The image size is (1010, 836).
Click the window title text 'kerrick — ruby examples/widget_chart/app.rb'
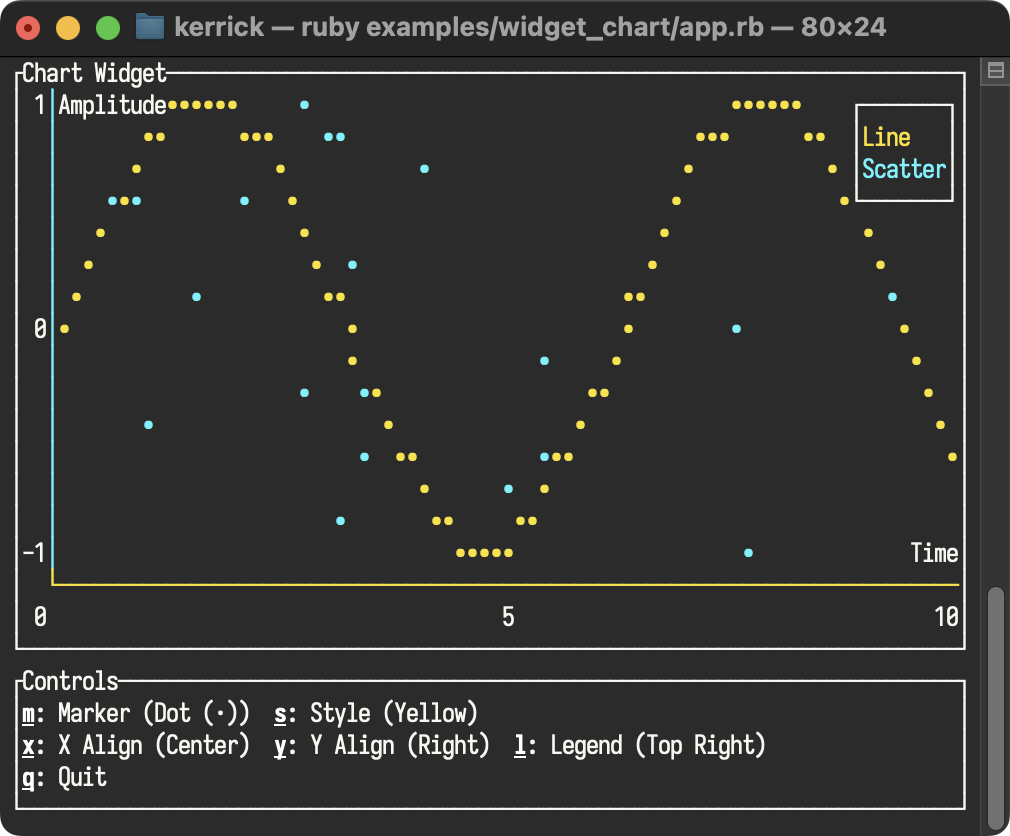[x=469, y=28]
